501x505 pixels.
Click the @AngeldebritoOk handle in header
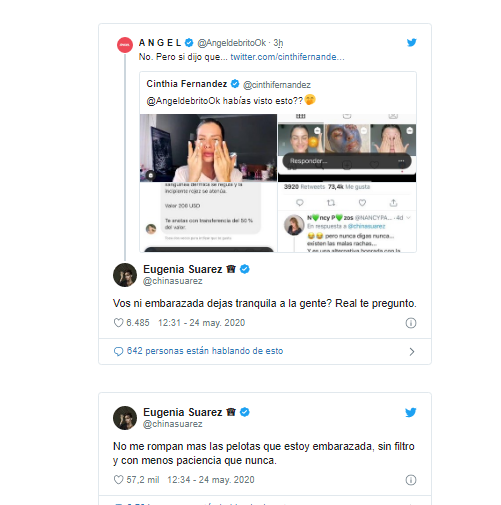coord(232,43)
